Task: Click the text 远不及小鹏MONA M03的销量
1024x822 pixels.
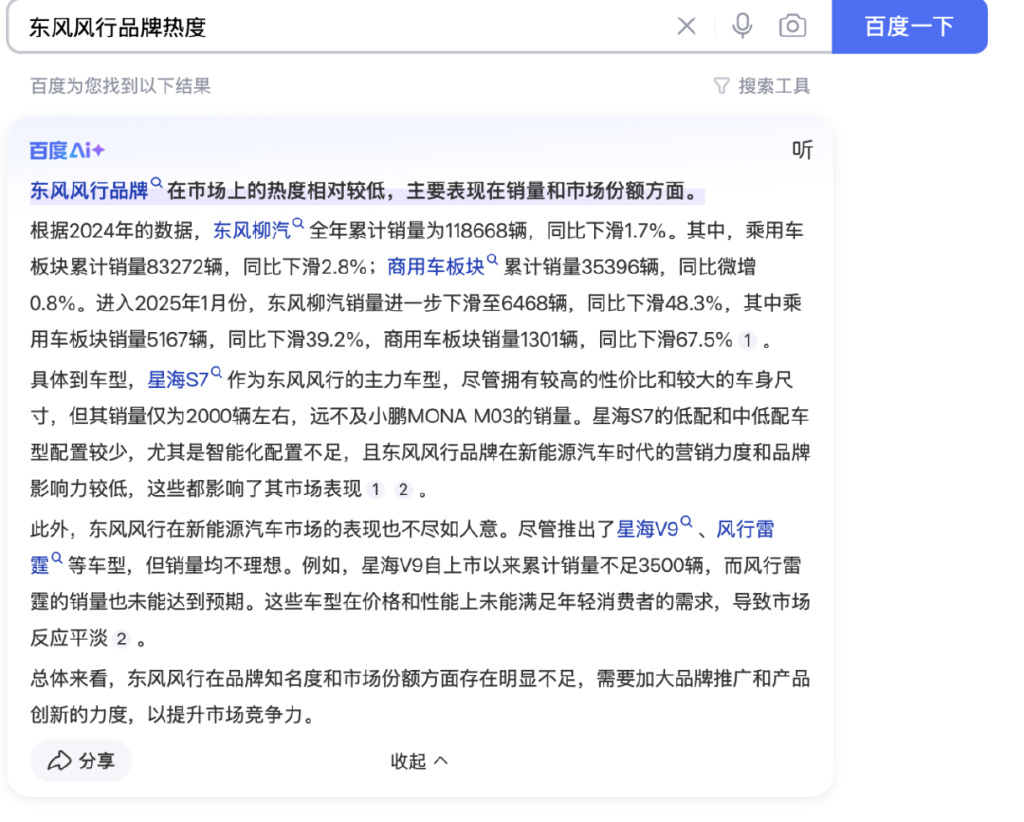Action: [x=441, y=416]
